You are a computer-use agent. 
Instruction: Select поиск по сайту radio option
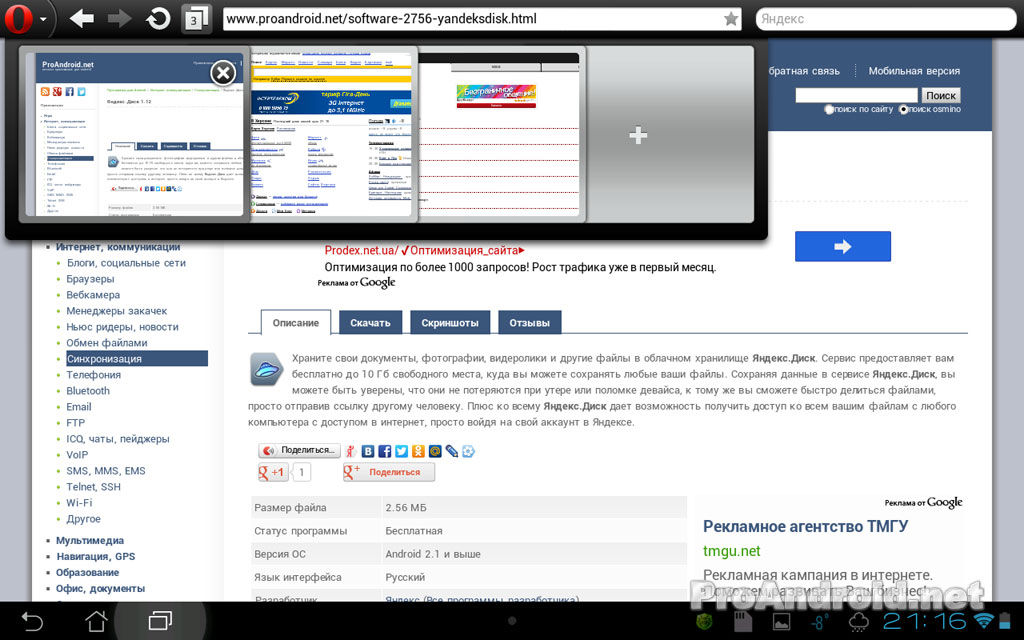[x=829, y=110]
